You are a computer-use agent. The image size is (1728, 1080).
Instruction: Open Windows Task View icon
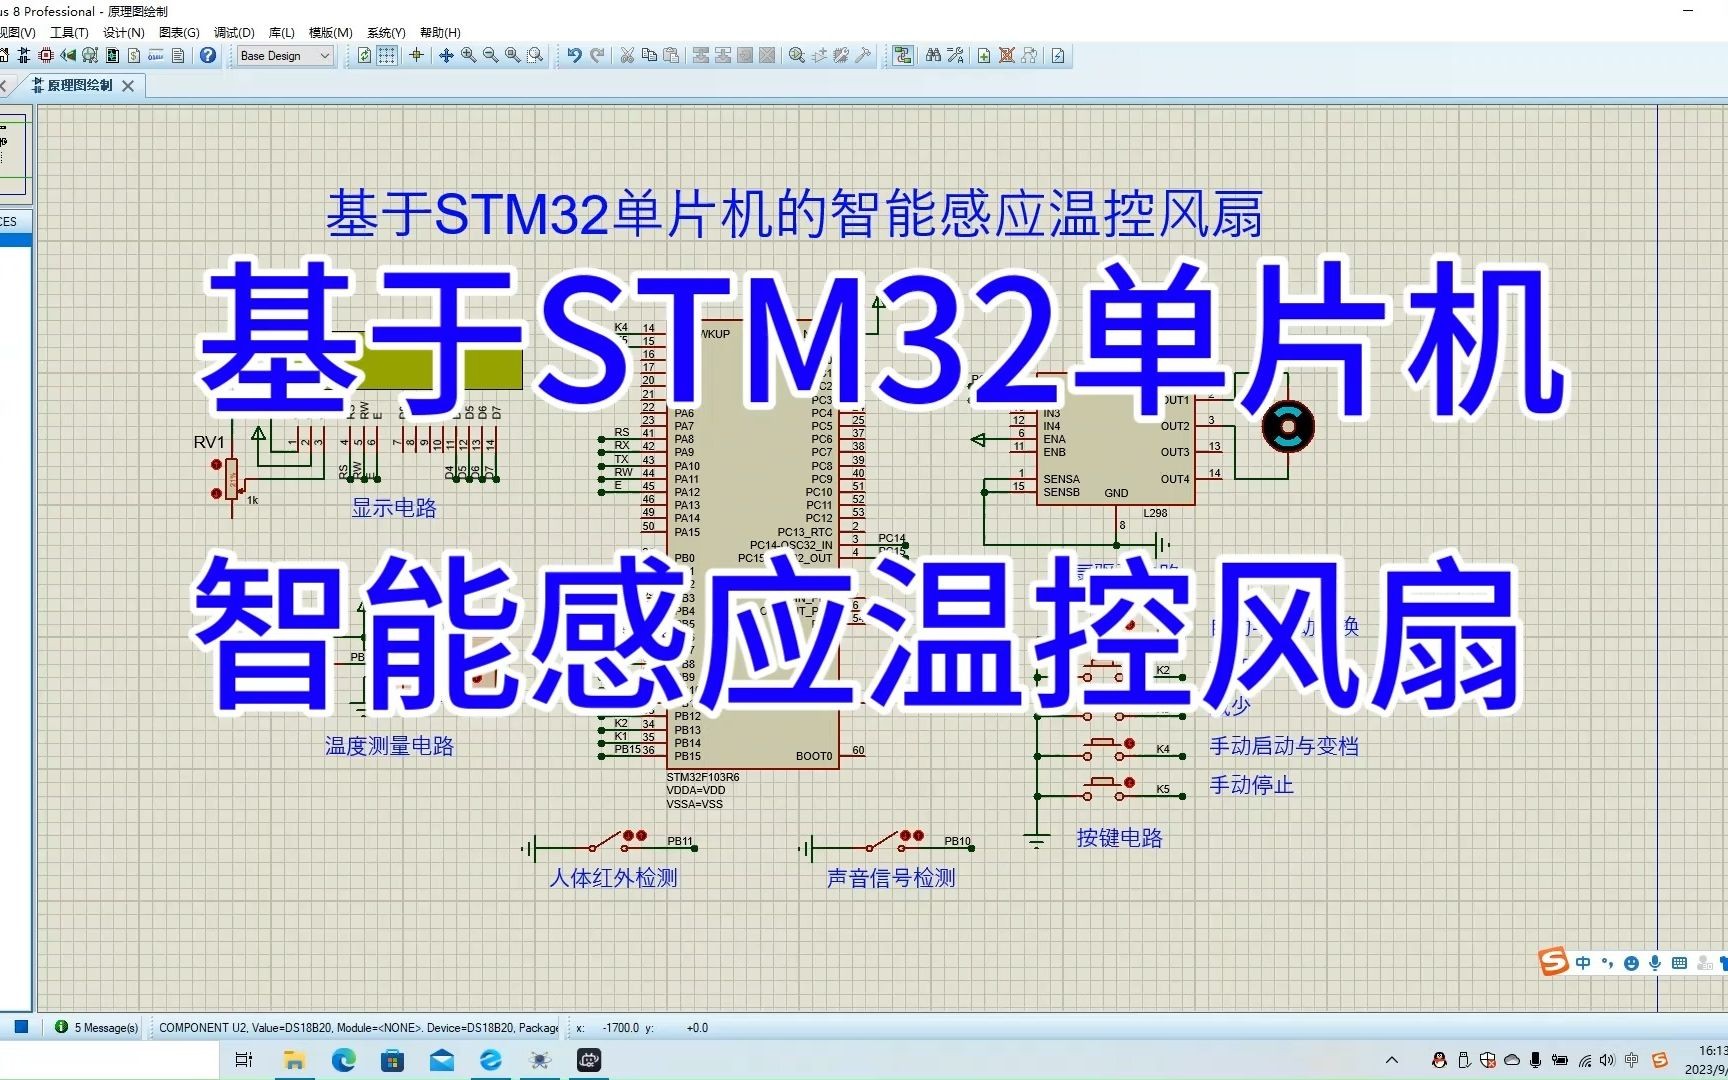click(243, 1060)
